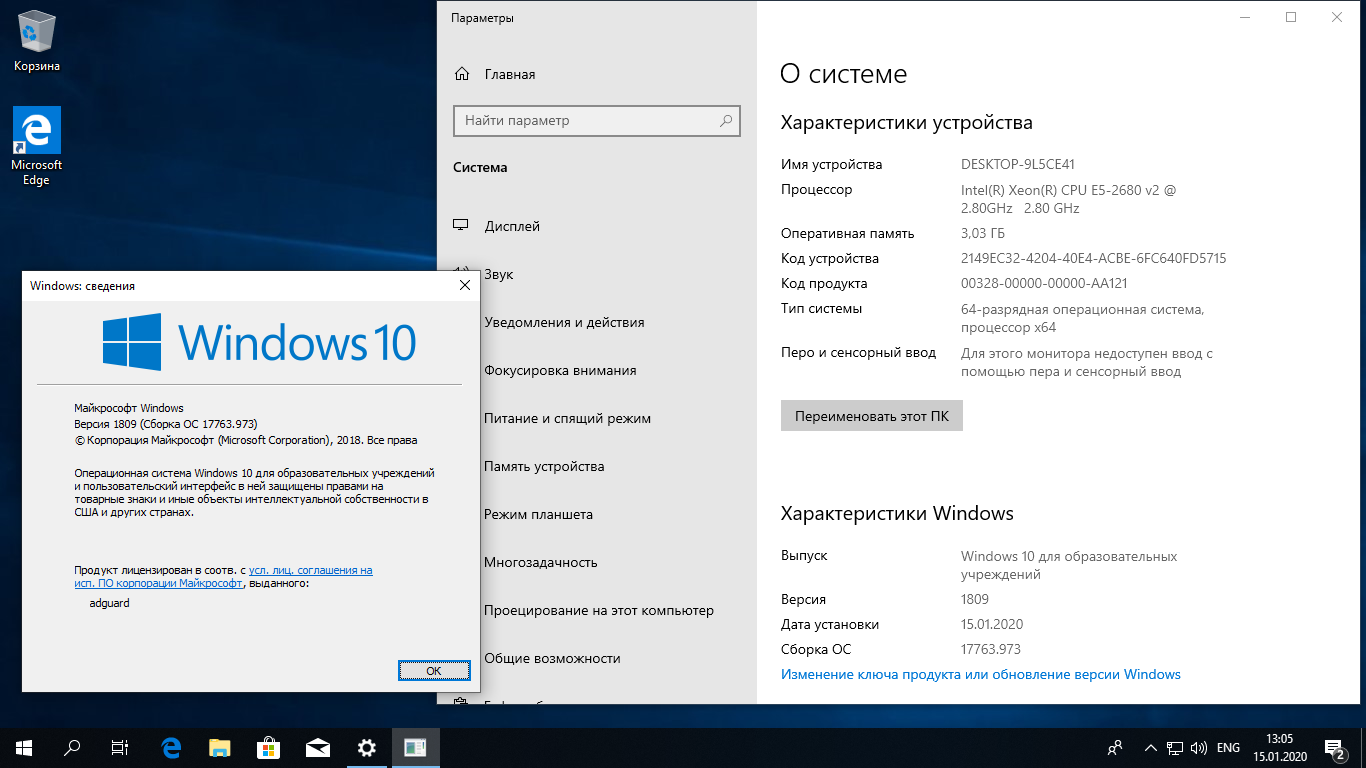1366x768 pixels.
Task: Open taskbar search magnifier
Action: [72, 747]
